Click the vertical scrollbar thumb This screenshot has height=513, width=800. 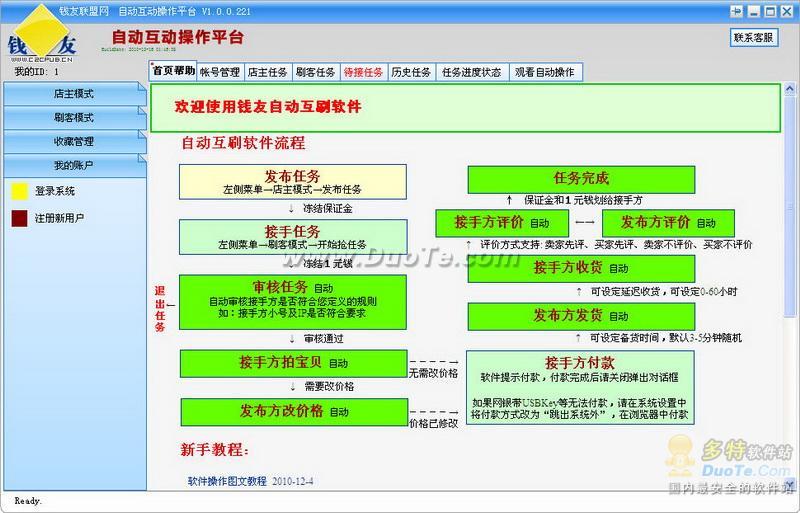tap(789, 206)
